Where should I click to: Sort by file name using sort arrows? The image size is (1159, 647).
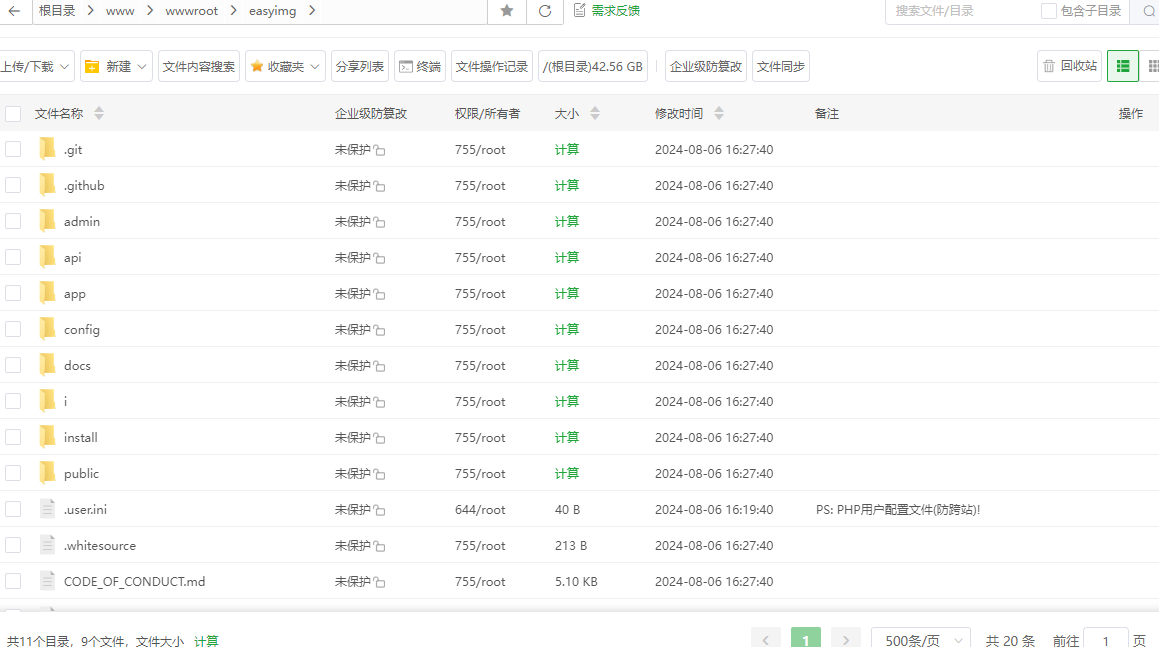98,114
